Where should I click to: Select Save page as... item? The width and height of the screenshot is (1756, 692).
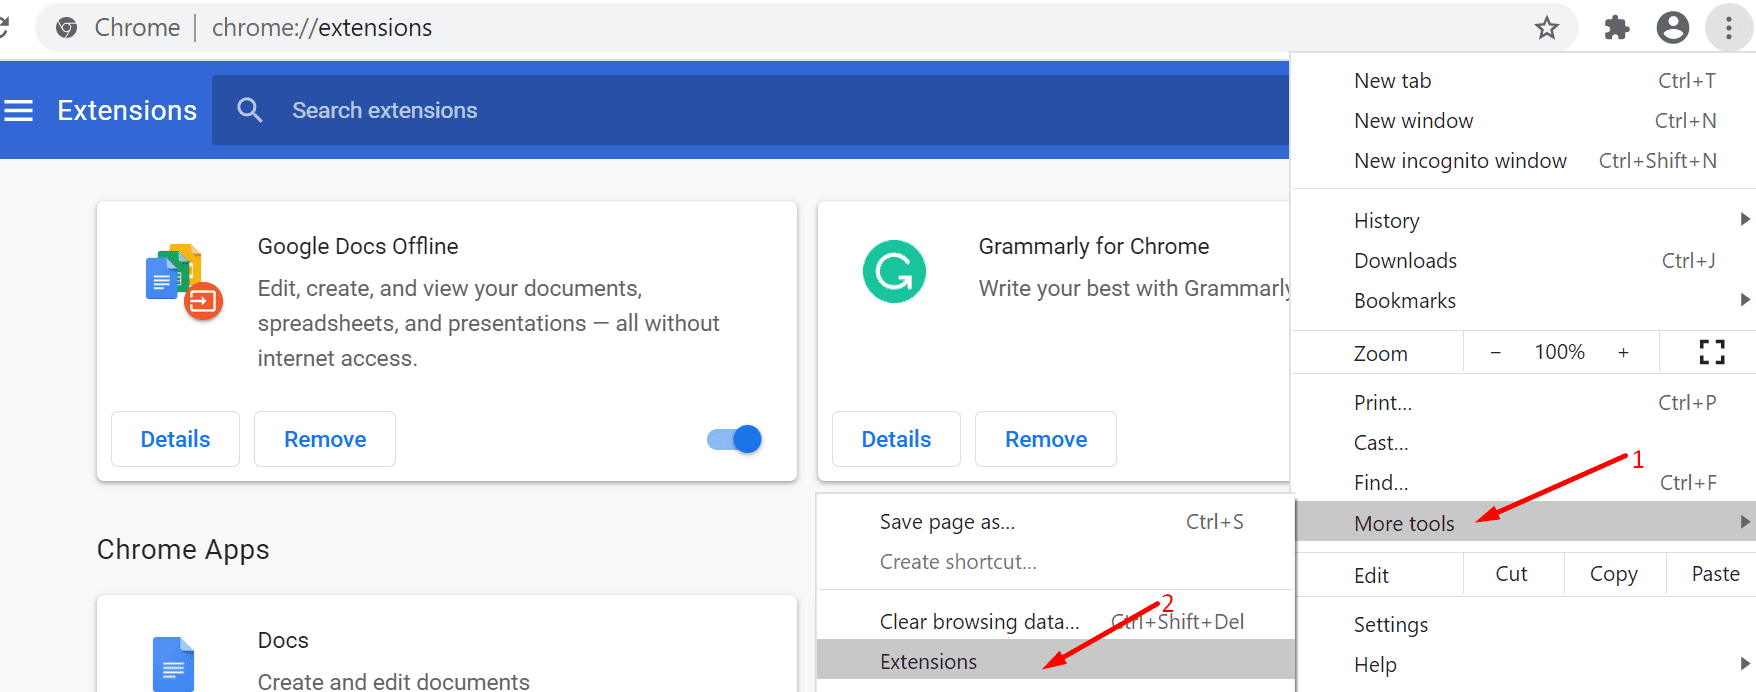[1056, 522]
